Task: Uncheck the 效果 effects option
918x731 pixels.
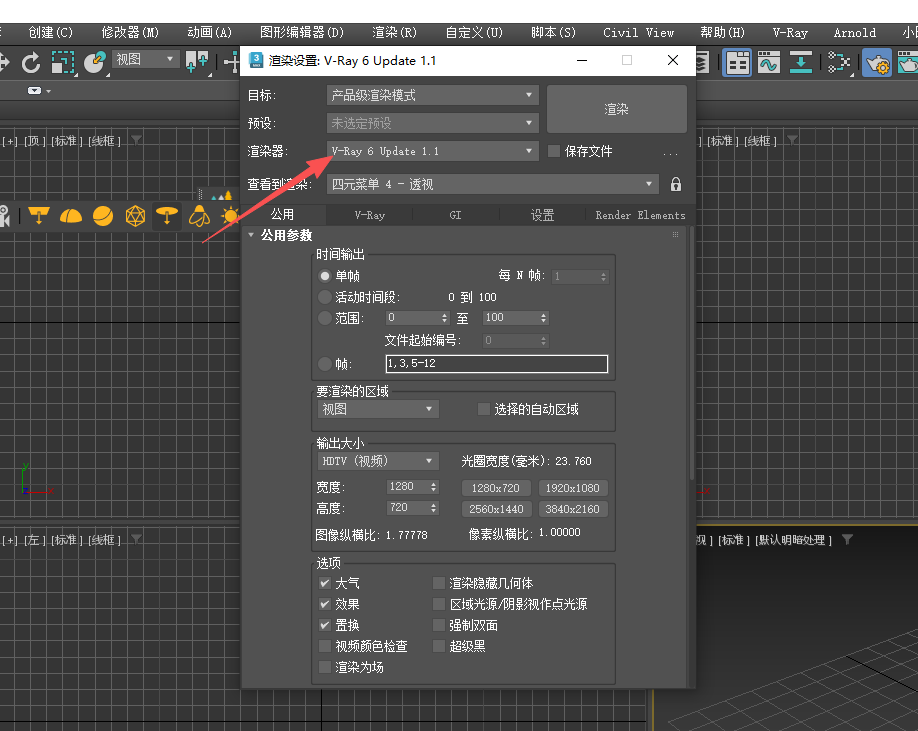Action: pos(324,604)
